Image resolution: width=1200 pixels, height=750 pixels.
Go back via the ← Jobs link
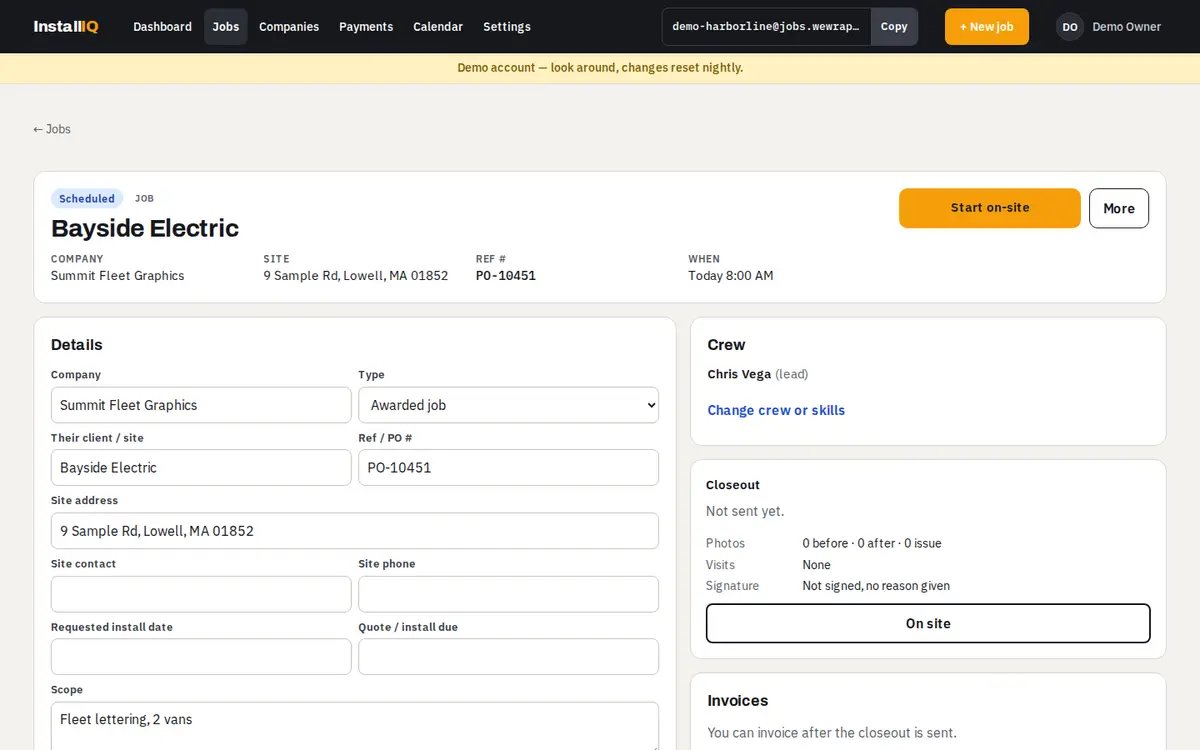(x=52, y=129)
